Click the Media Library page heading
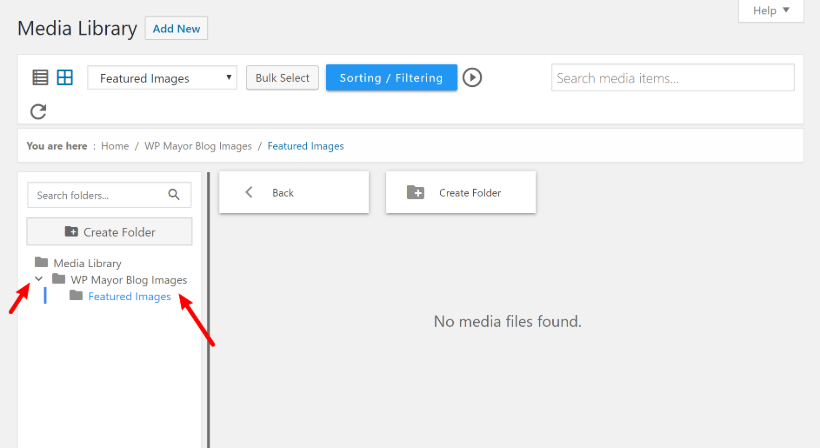The height and width of the screenshot is (448, 820). coord(77,28)
